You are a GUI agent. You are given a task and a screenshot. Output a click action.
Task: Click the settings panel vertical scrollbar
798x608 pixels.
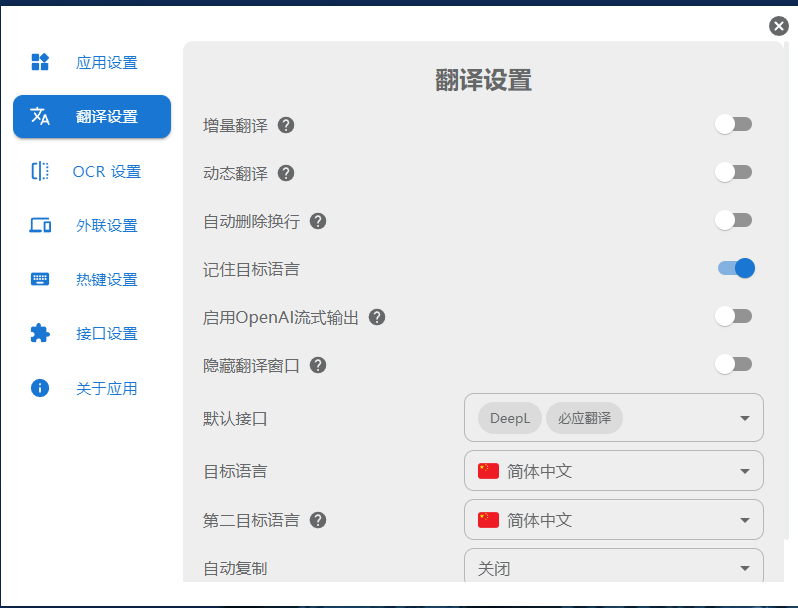click(787, 290)
